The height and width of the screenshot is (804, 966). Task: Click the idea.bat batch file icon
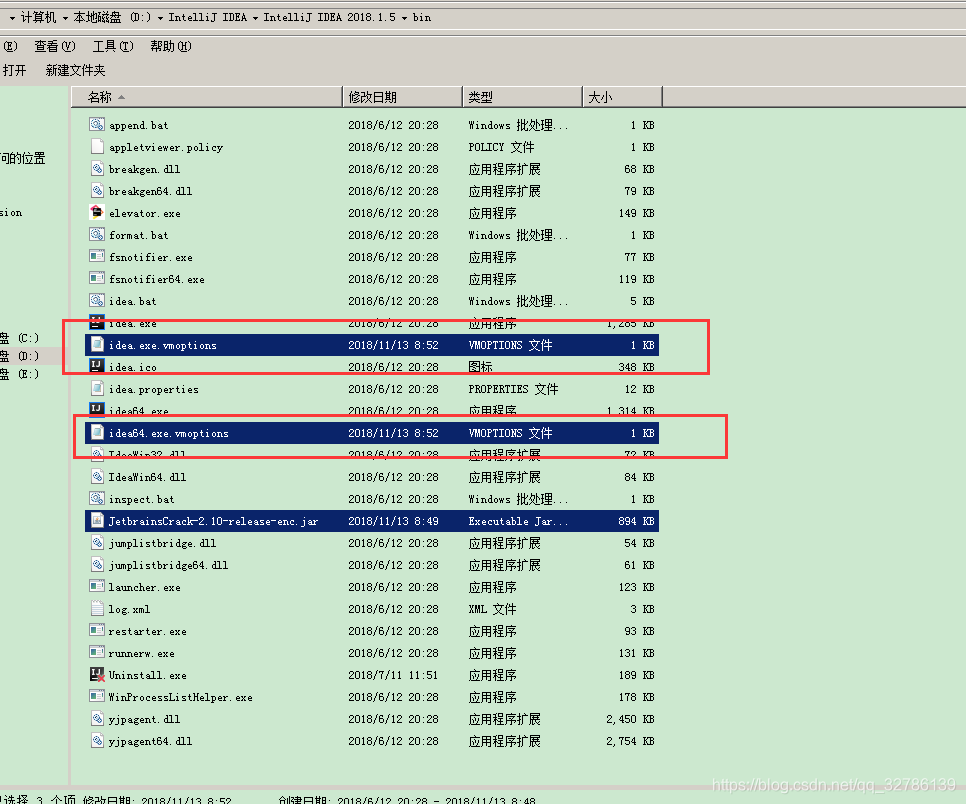[x=97, y=301]
